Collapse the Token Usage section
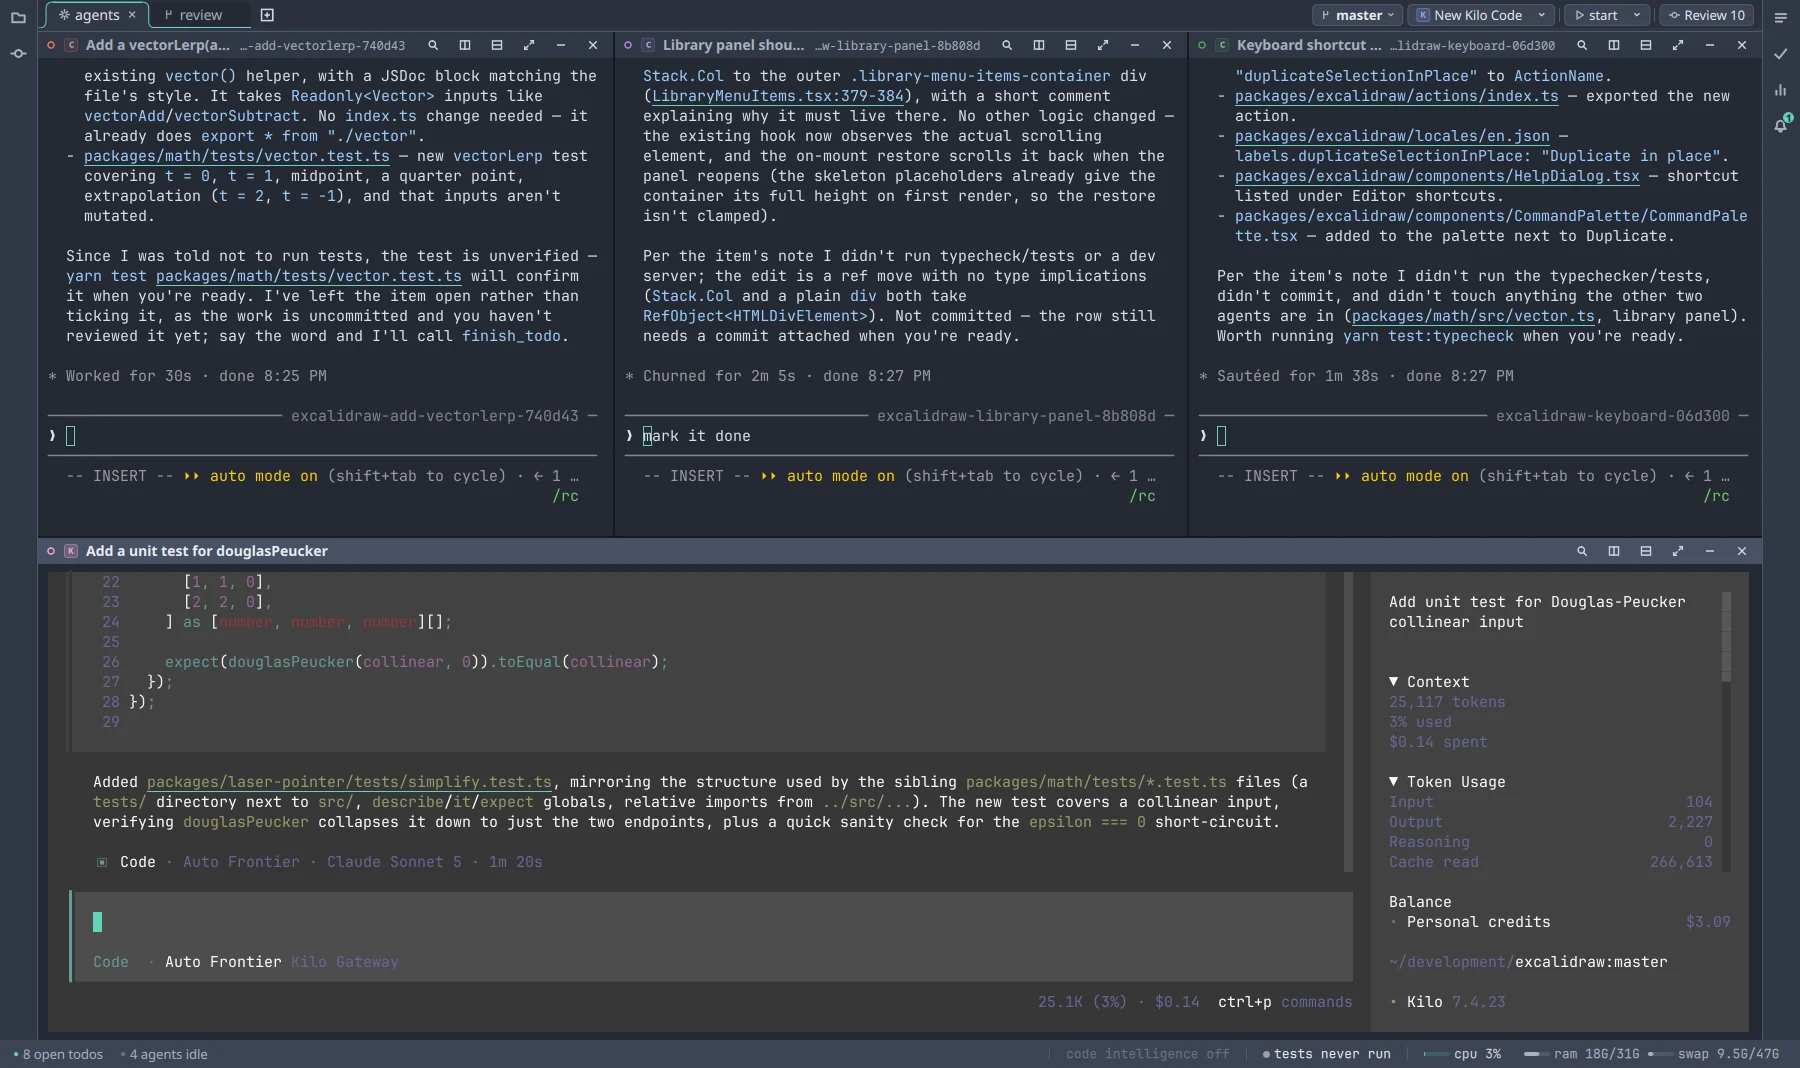The height and width of the screenshot is (1068, 1800). pos(1447,782)
